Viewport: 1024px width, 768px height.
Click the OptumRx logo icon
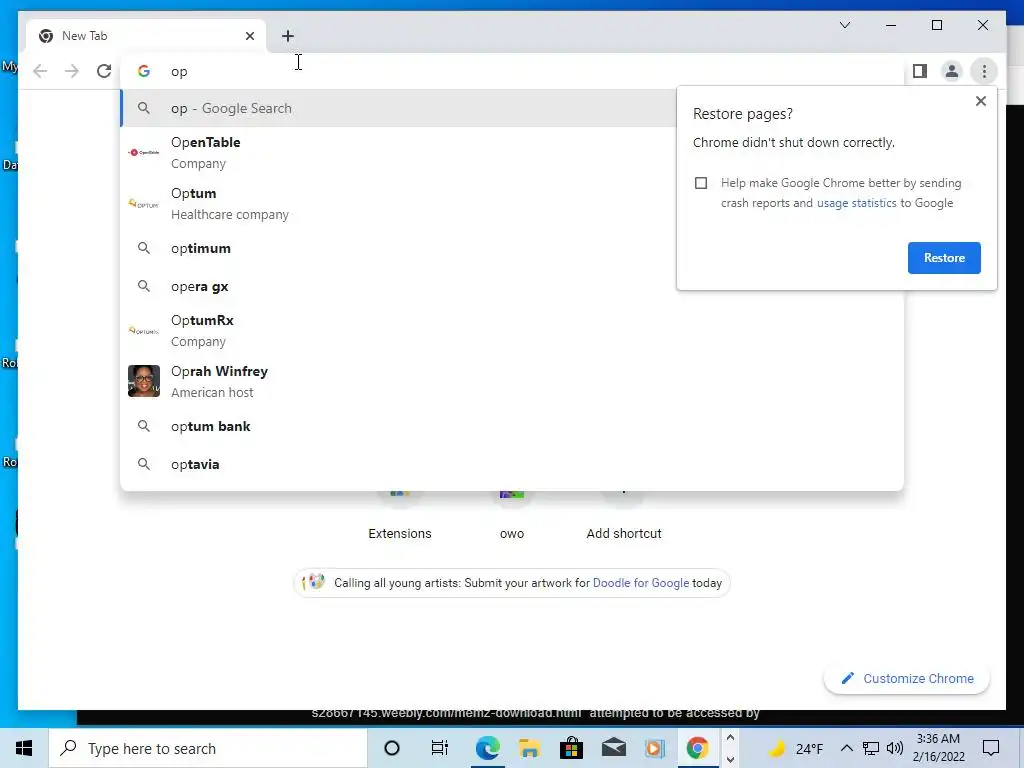click(x=144, y=330)
